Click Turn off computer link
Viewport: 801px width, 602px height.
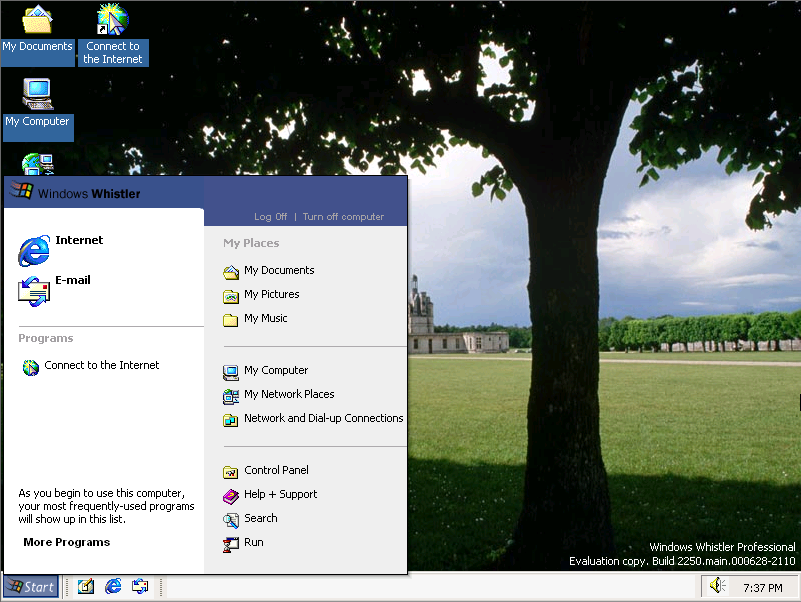click(x=343, y=217)
